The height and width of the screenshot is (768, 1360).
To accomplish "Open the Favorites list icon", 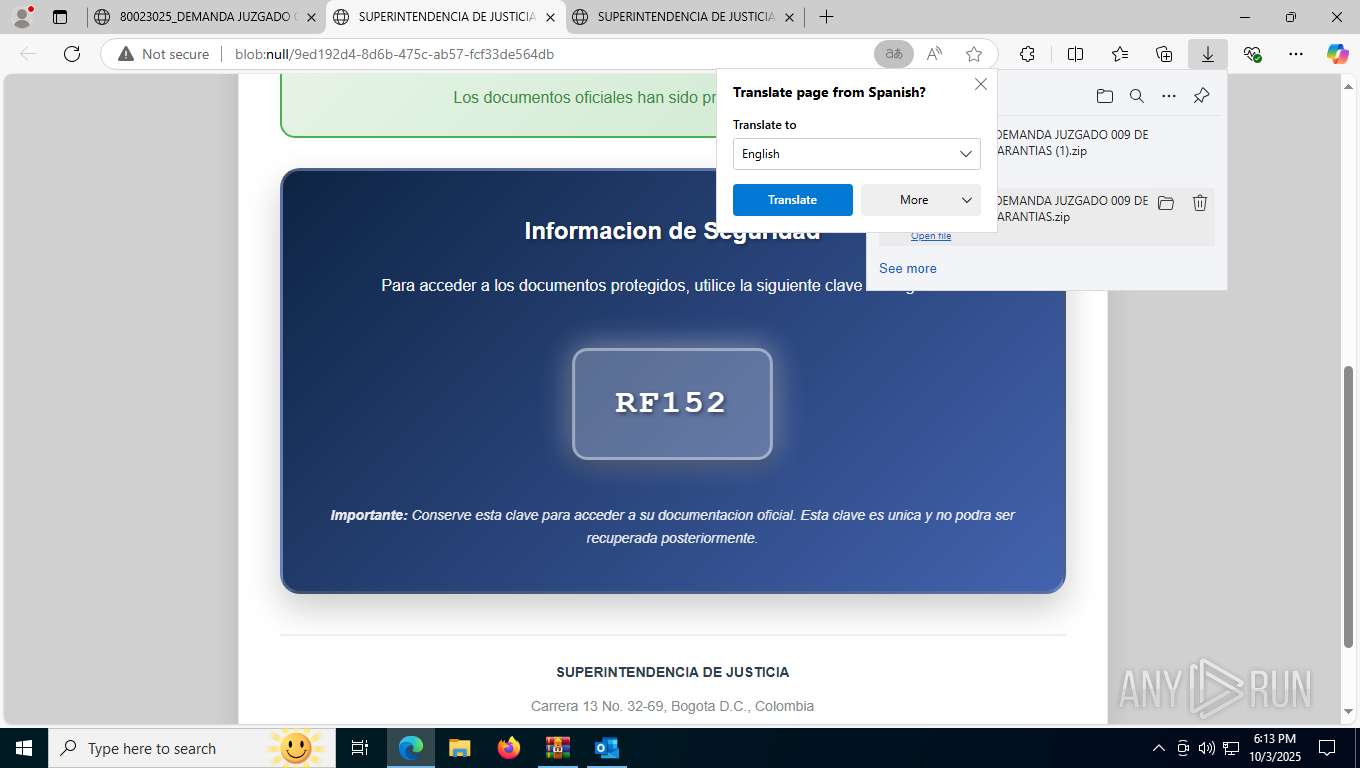I will tap(1120, 54).
